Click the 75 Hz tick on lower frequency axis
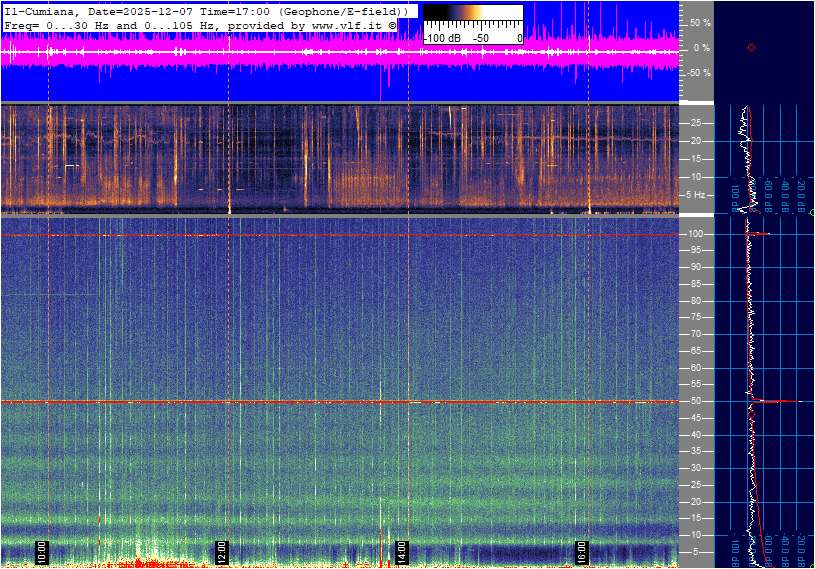 [695, 317]
